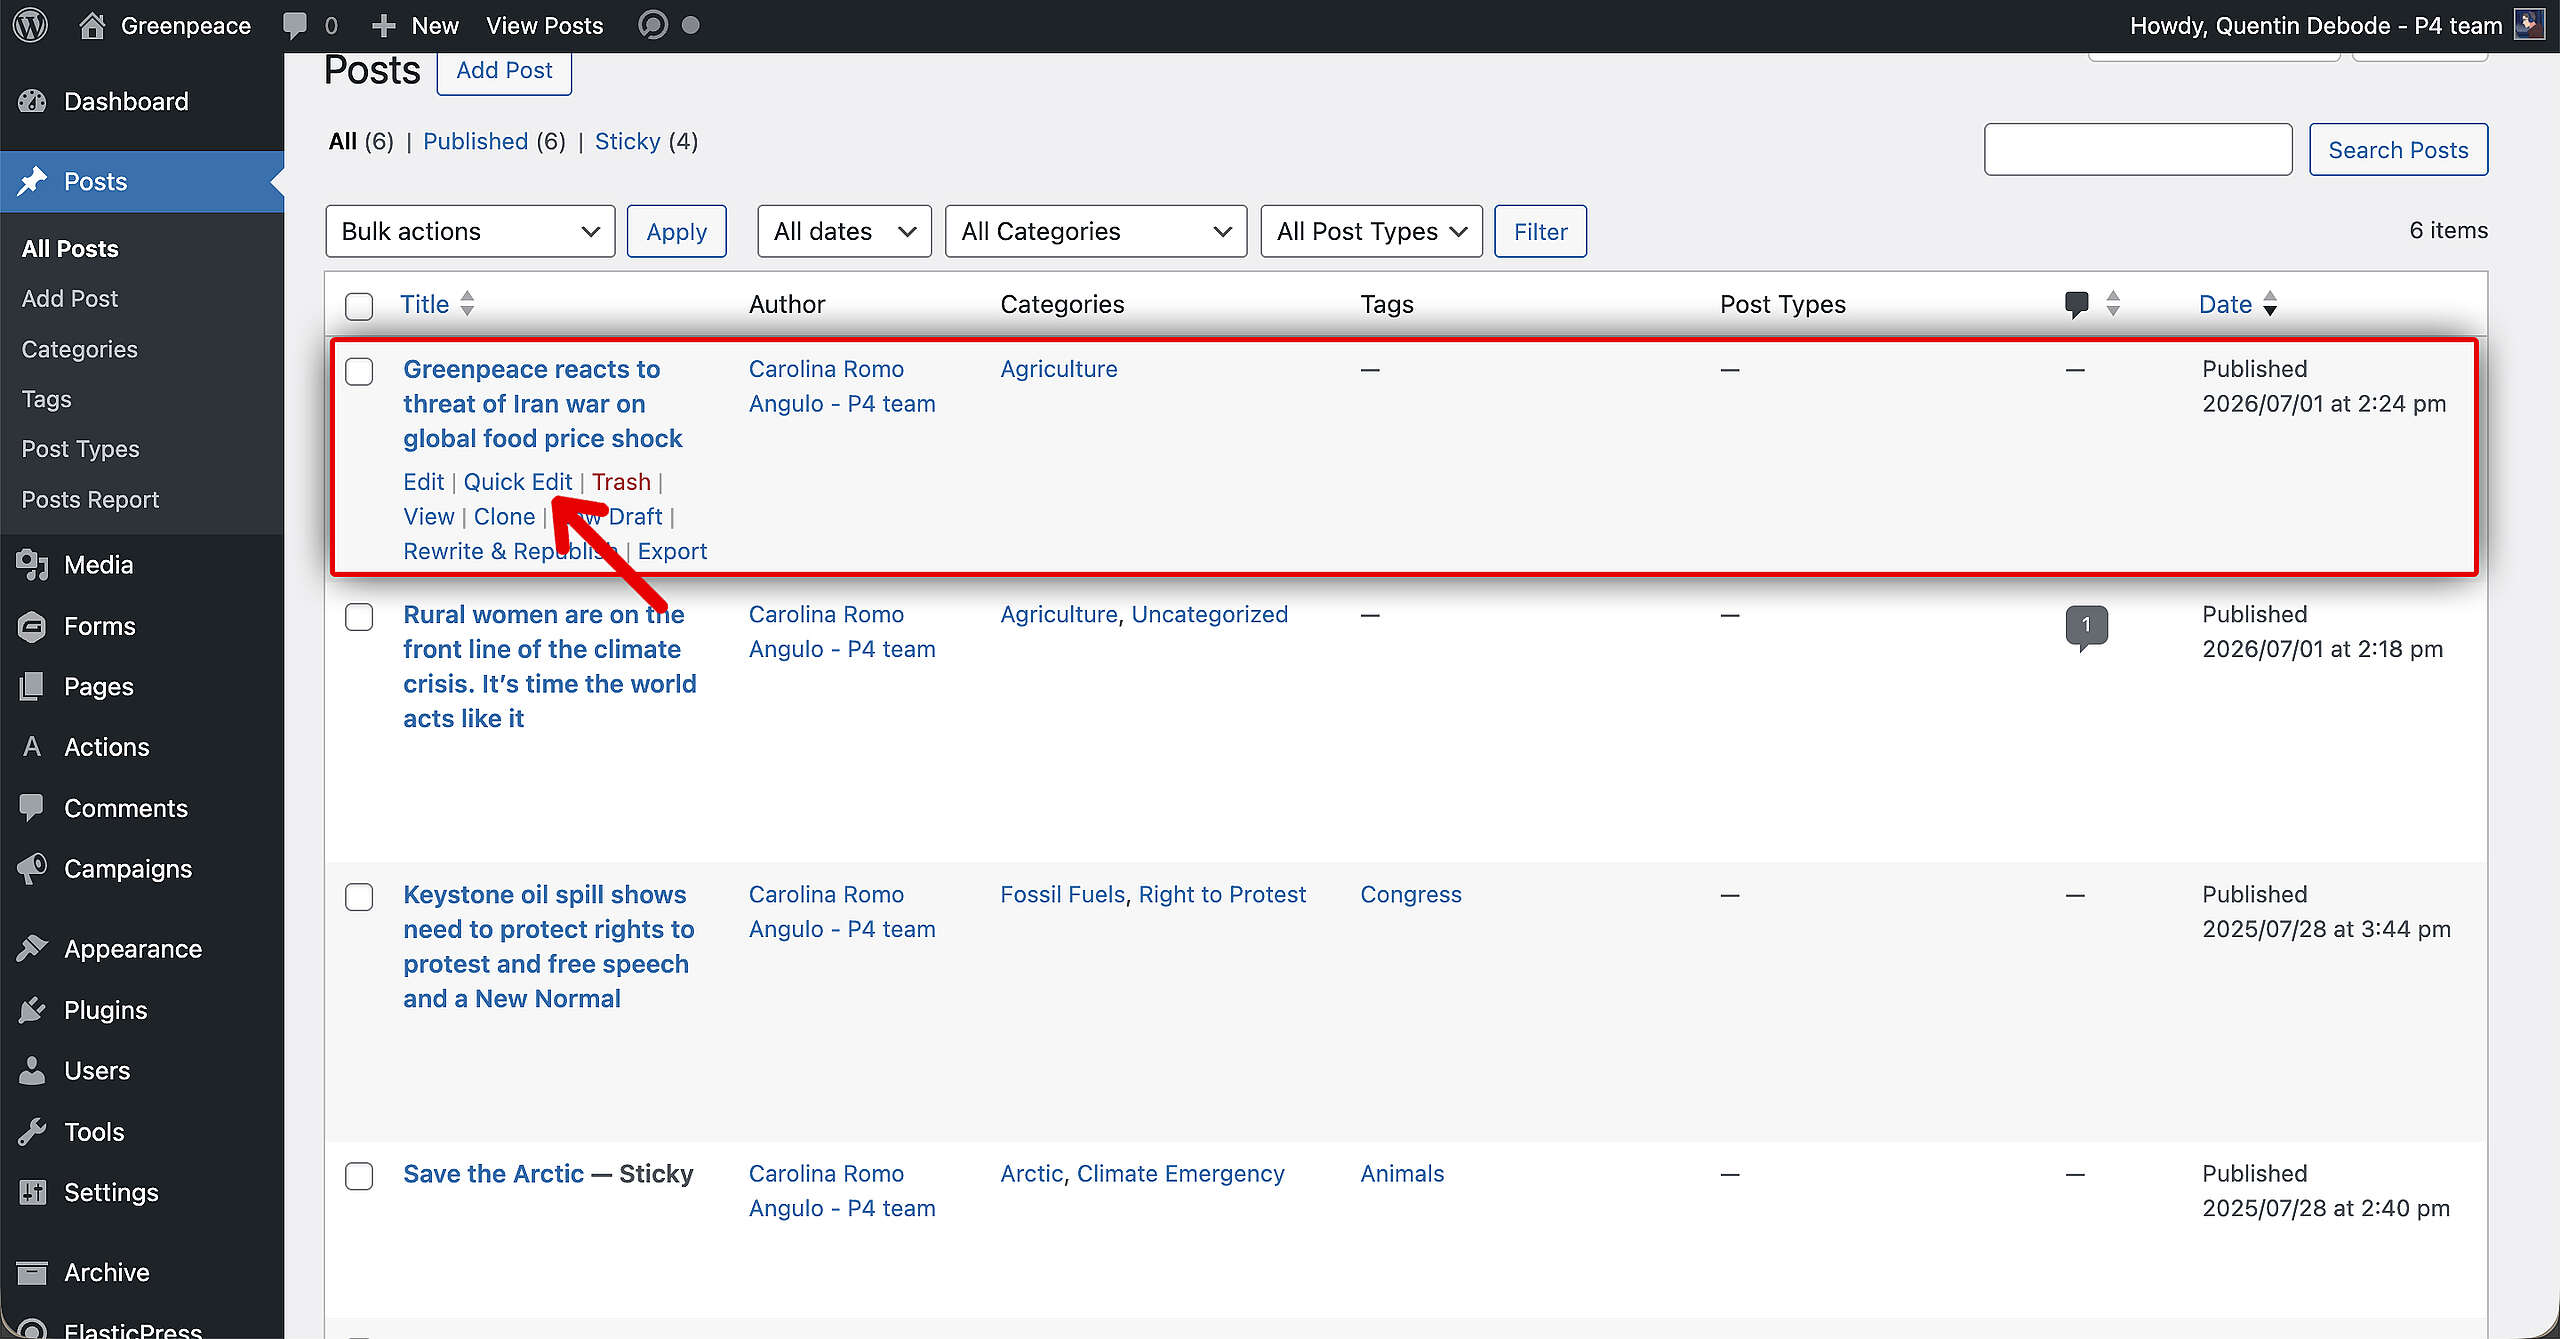2560x1339 pixels.
Task: Select the Save the Arctic post checkbox
Action: click(x=359, y=1176)
